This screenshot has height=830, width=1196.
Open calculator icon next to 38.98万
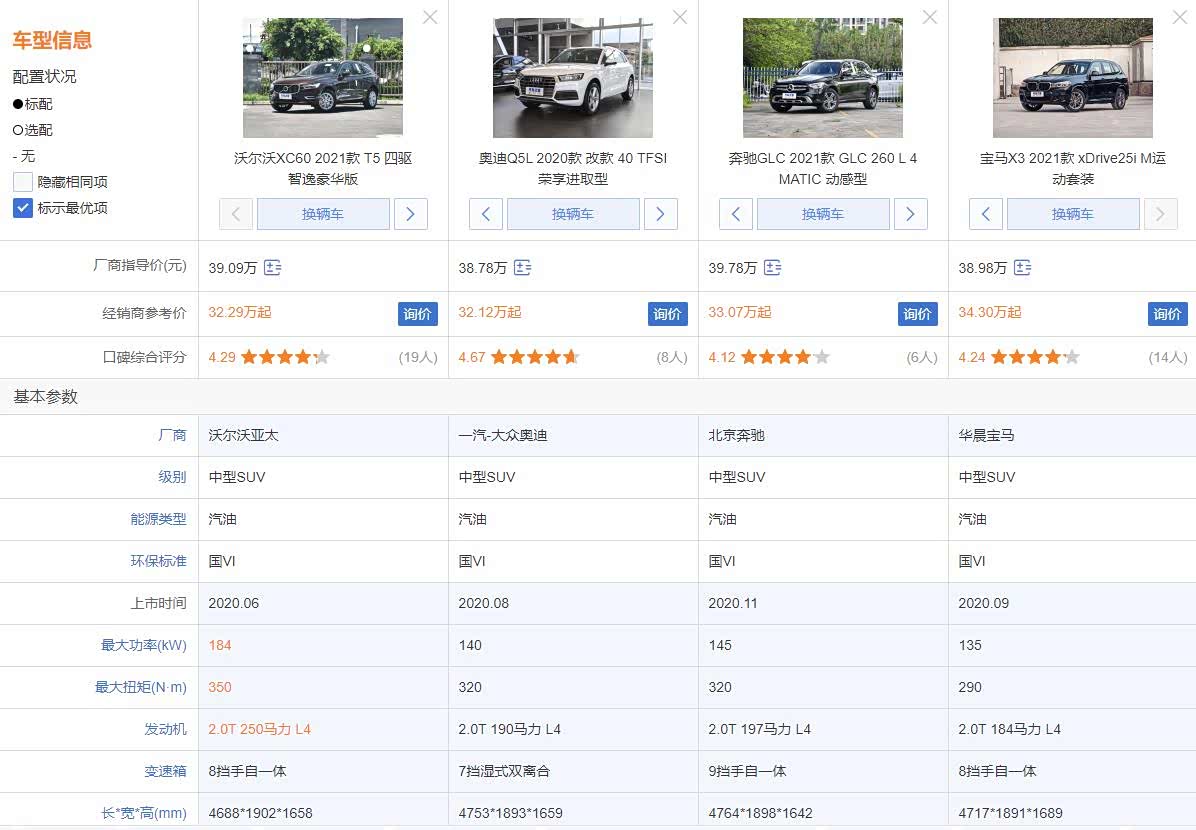click(x=1022, y=268)
